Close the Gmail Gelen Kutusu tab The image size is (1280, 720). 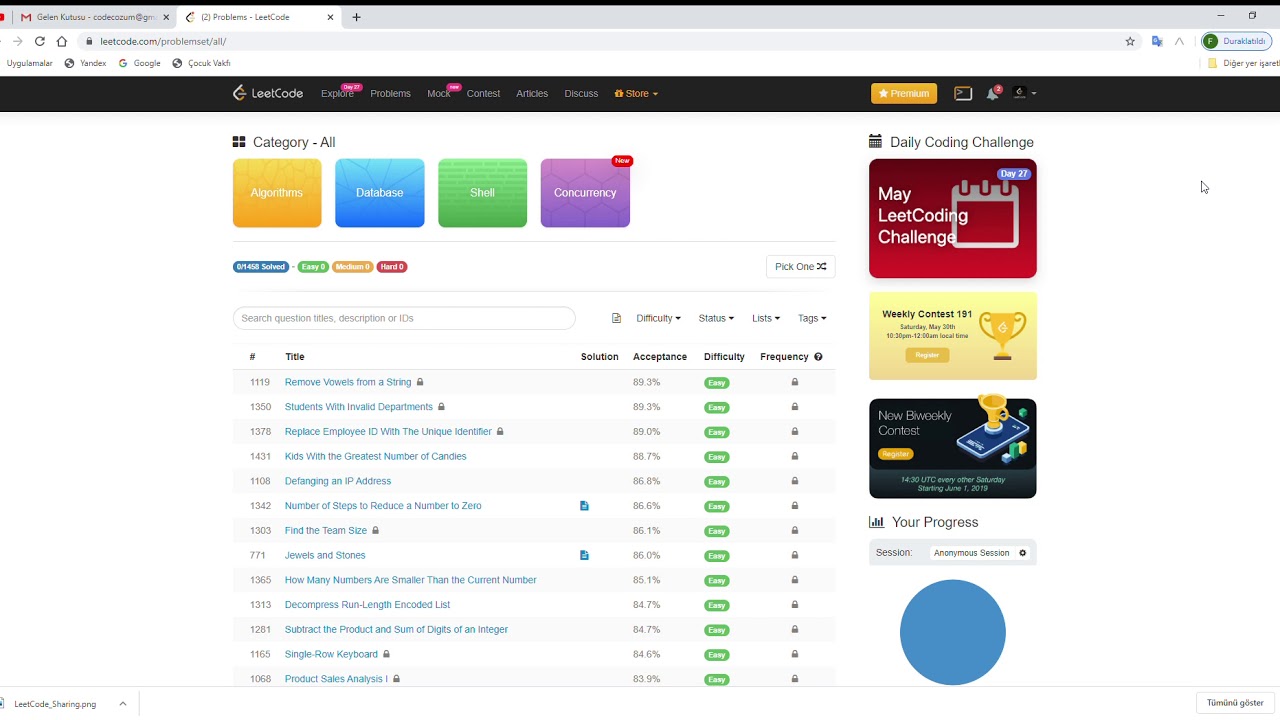(166, 17)
